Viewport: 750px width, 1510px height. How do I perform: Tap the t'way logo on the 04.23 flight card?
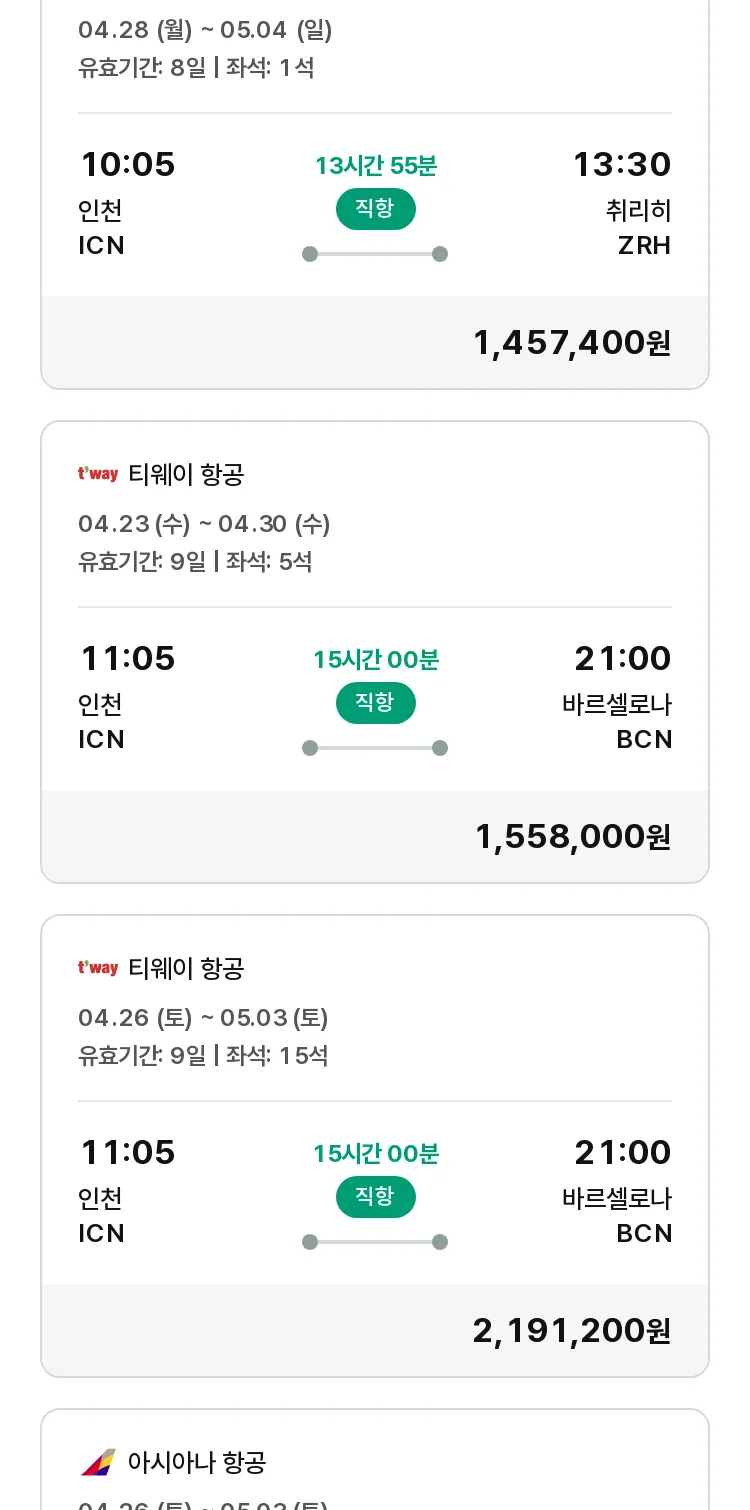pos(98,474)
